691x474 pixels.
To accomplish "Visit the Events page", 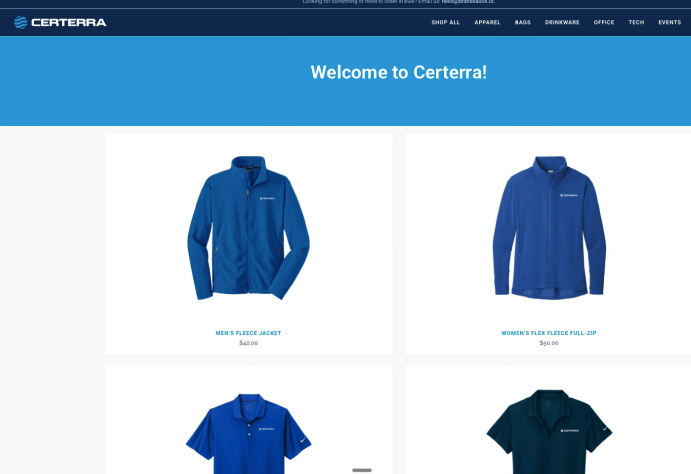I will 669,22.
